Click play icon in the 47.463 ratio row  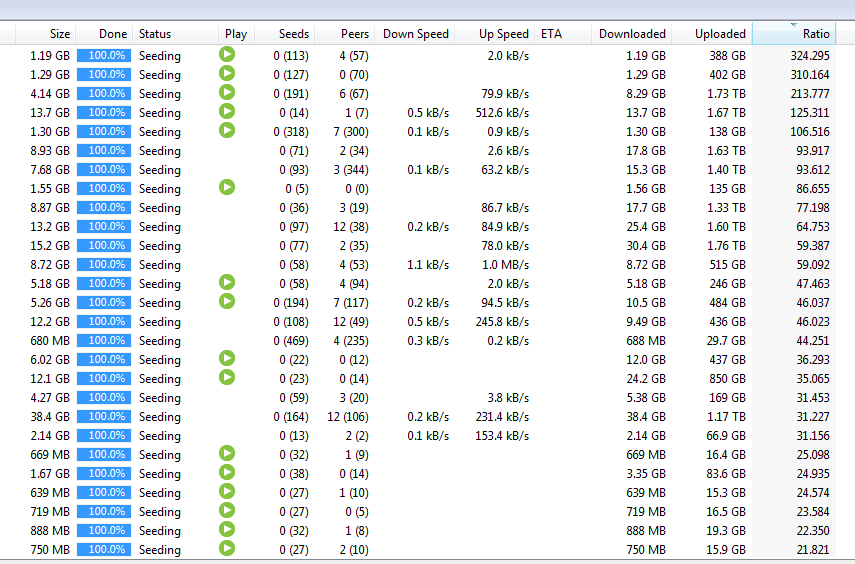tap(227, 283)
